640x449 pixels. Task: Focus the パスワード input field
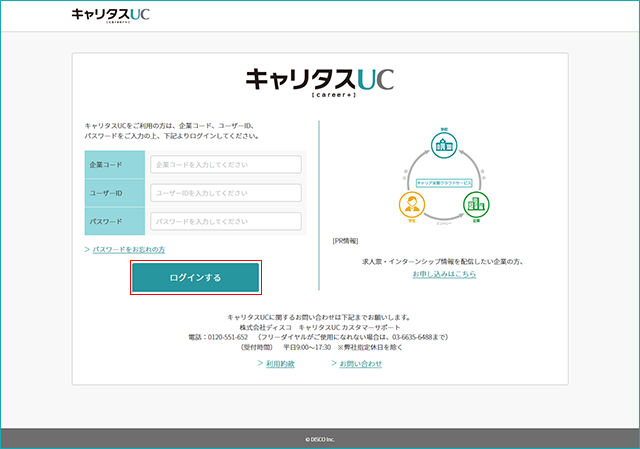226,221
